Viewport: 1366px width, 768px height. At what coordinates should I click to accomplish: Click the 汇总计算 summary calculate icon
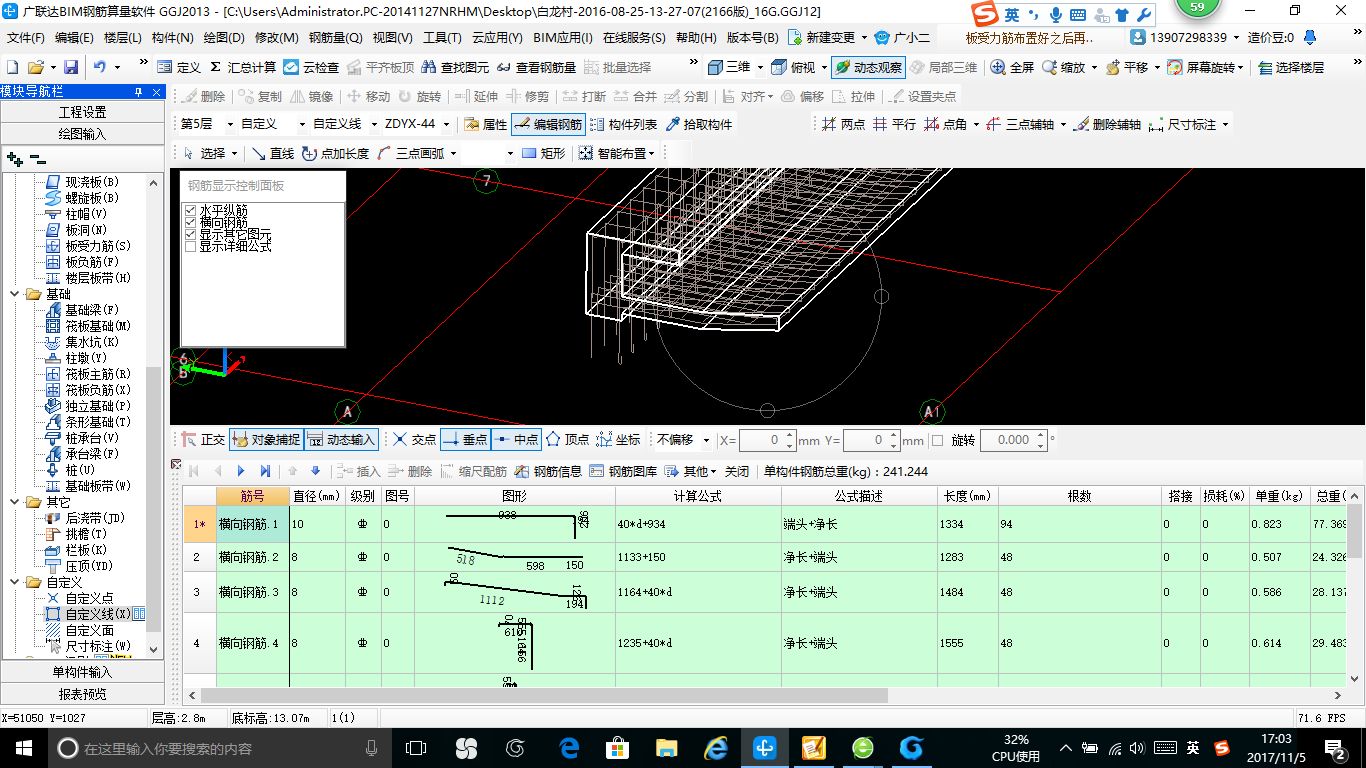pyautogui.click(x=243, y=67)
